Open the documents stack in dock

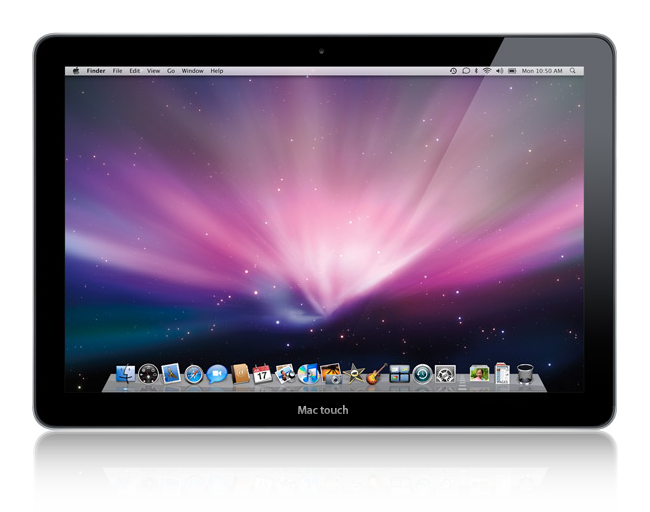pos(502,373)
